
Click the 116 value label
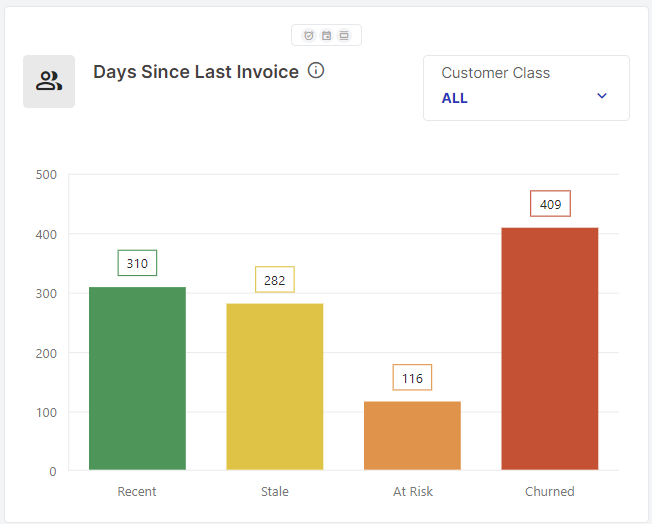(x=412, y=378)
